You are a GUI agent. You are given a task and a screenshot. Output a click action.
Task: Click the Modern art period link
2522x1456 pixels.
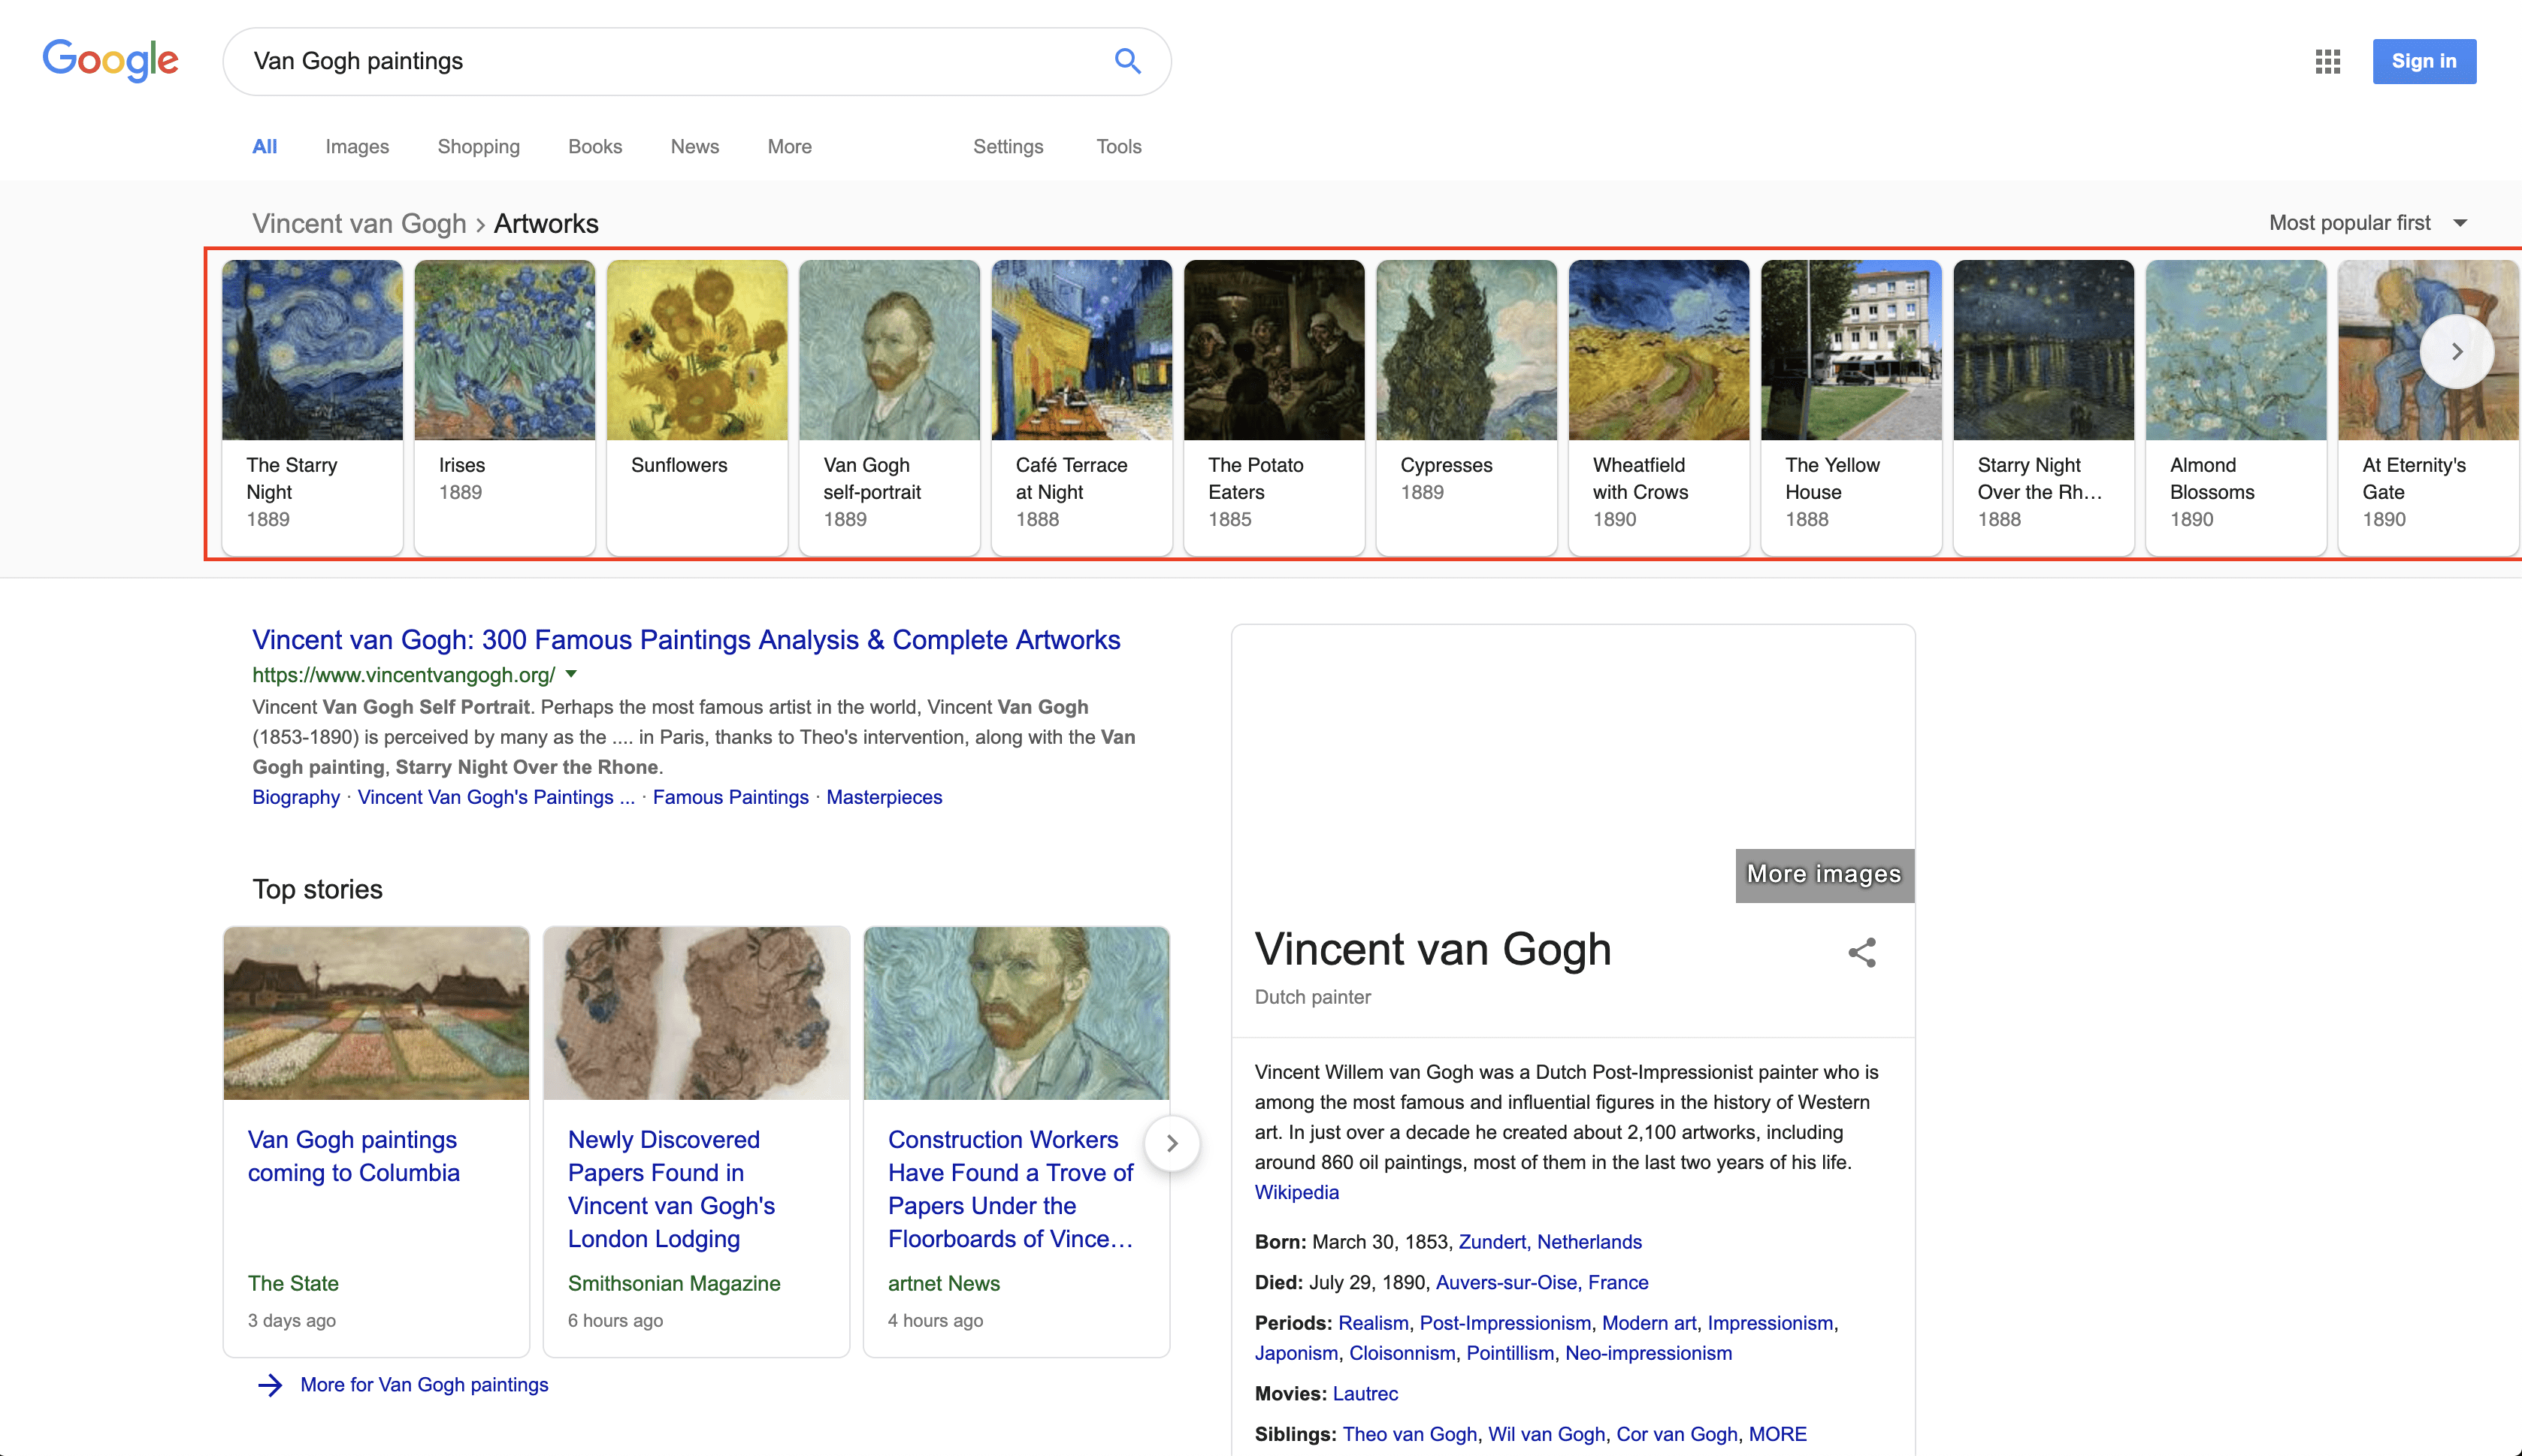(x=1649, y=1323)
